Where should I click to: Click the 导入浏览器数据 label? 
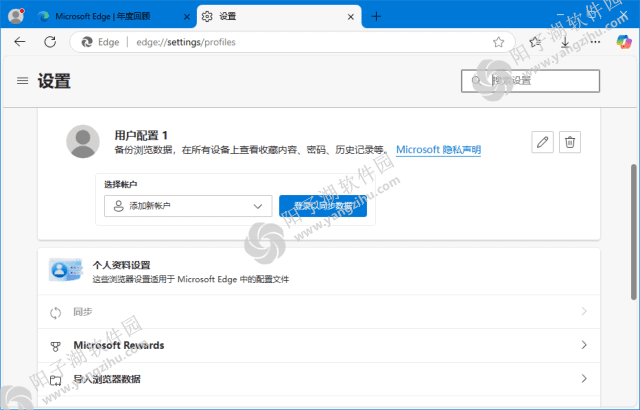(107, 379)
